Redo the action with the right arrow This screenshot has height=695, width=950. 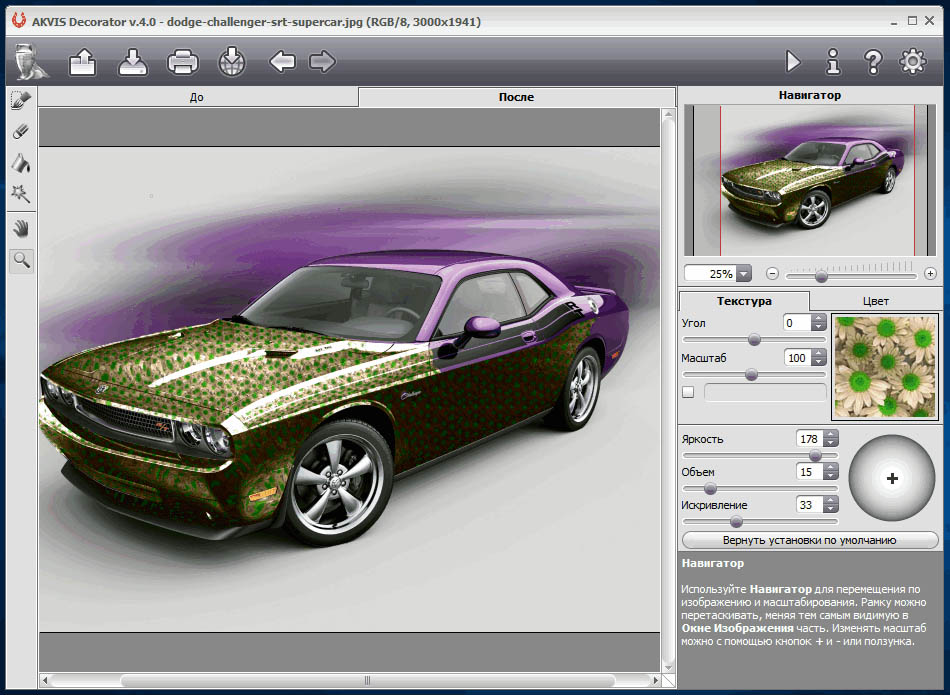click(x=322, y=61)
